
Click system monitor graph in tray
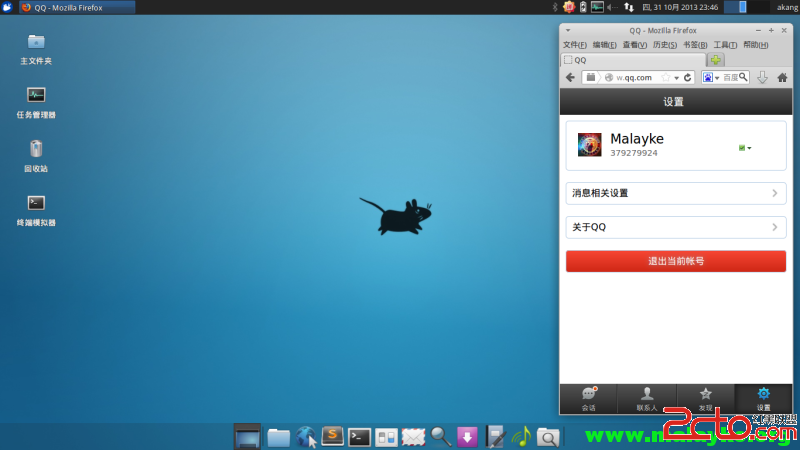click(597, 7)
